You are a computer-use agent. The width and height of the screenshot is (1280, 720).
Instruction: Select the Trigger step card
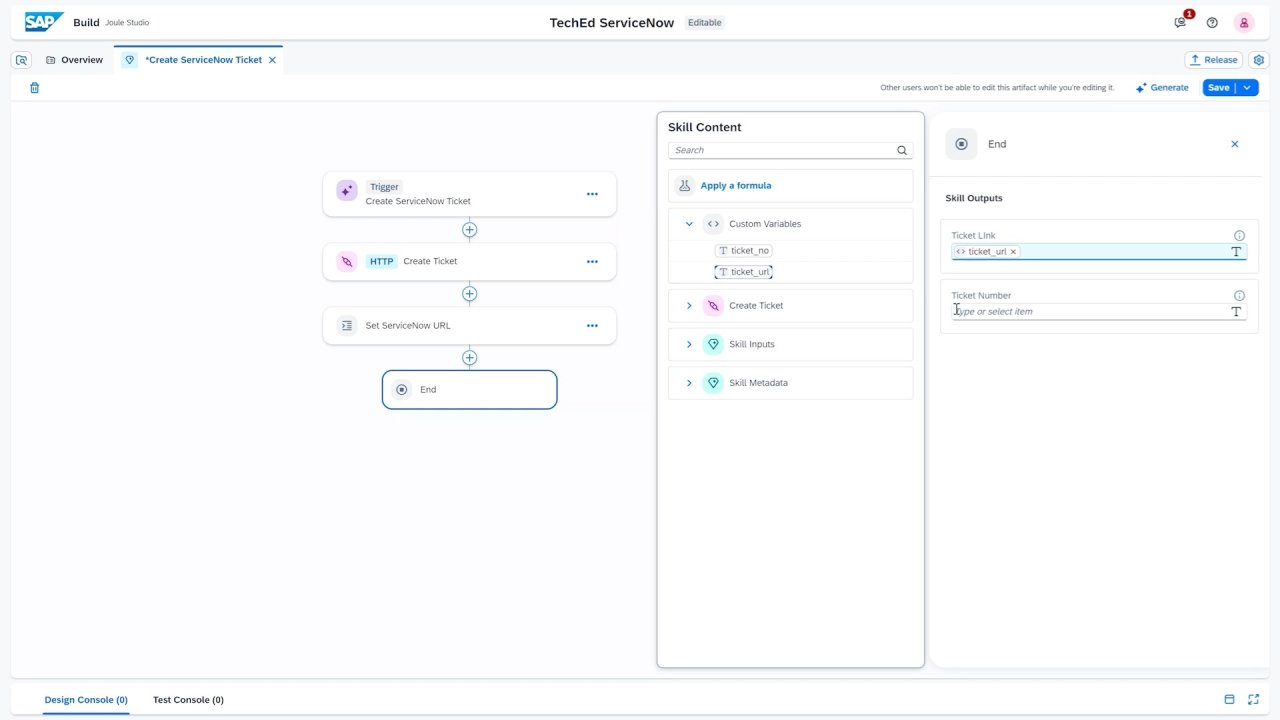[469, 194]
